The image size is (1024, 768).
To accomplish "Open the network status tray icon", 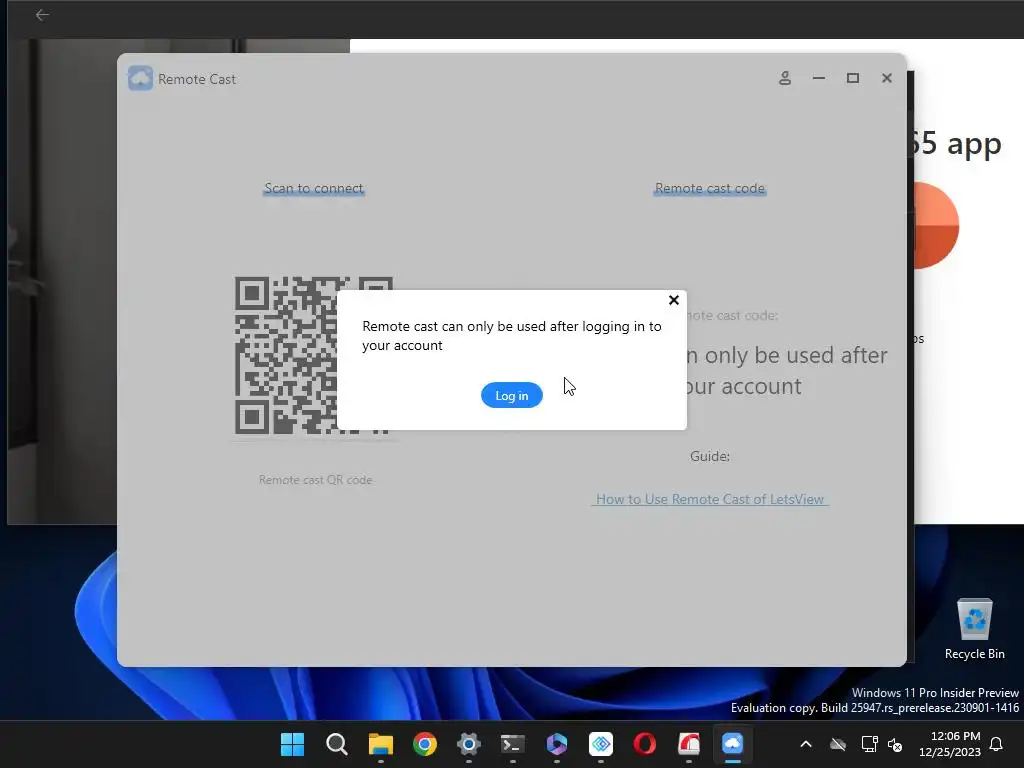I will (x=869, y=744).
